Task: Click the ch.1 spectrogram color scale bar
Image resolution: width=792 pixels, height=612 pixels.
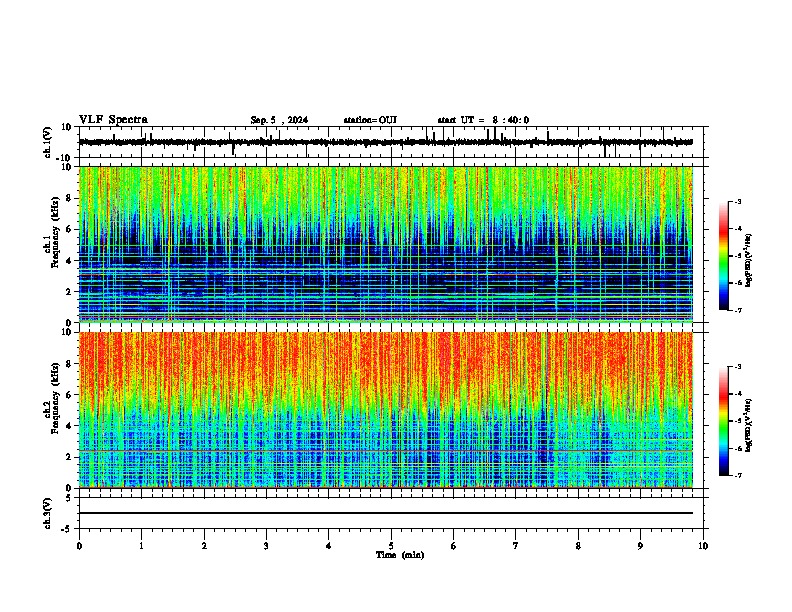Action: coord(723,256)
